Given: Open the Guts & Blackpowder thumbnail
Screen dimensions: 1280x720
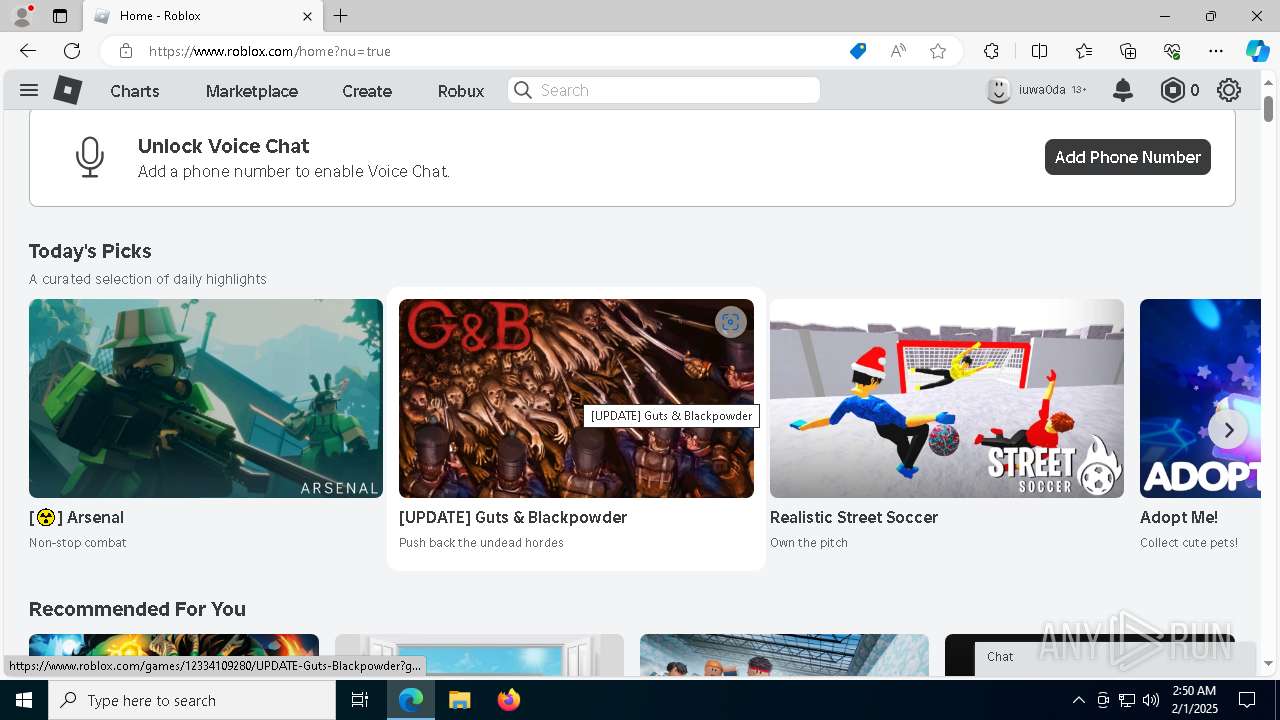Looking at the screenshot, I should (x=576, y=398).
